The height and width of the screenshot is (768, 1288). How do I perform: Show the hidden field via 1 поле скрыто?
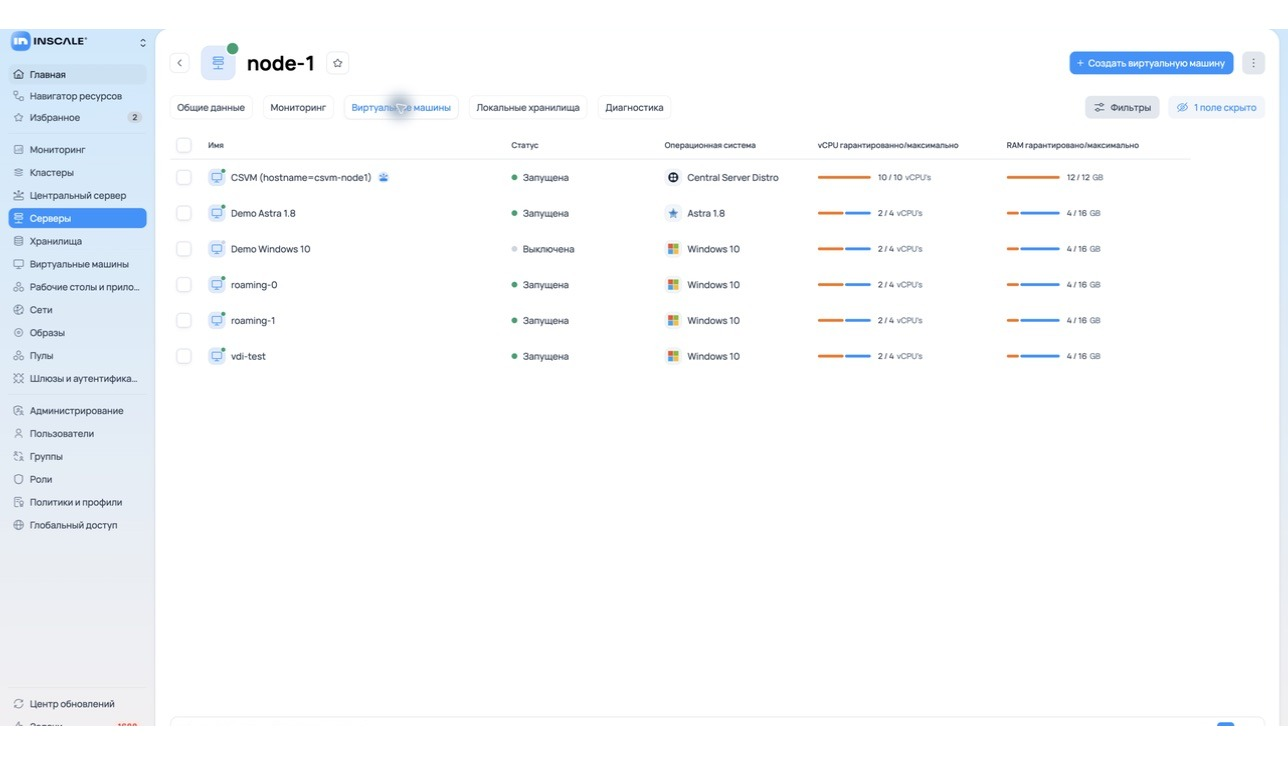[1216, 107]
